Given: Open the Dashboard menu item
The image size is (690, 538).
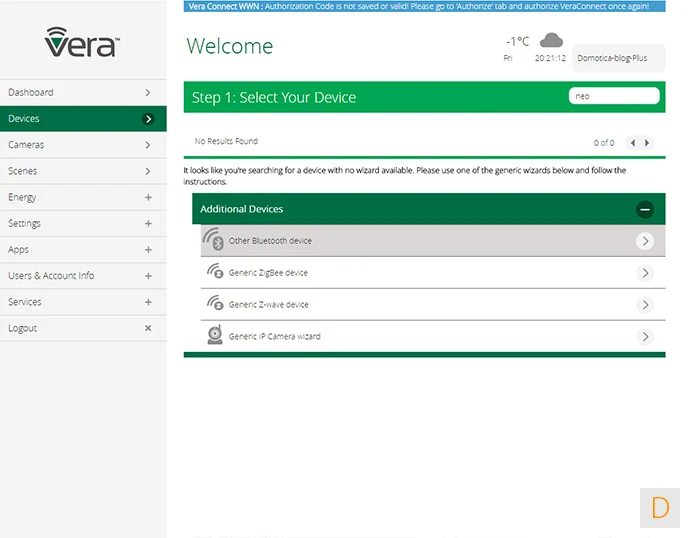Looking at the screenshot, I should pos(83,92).
